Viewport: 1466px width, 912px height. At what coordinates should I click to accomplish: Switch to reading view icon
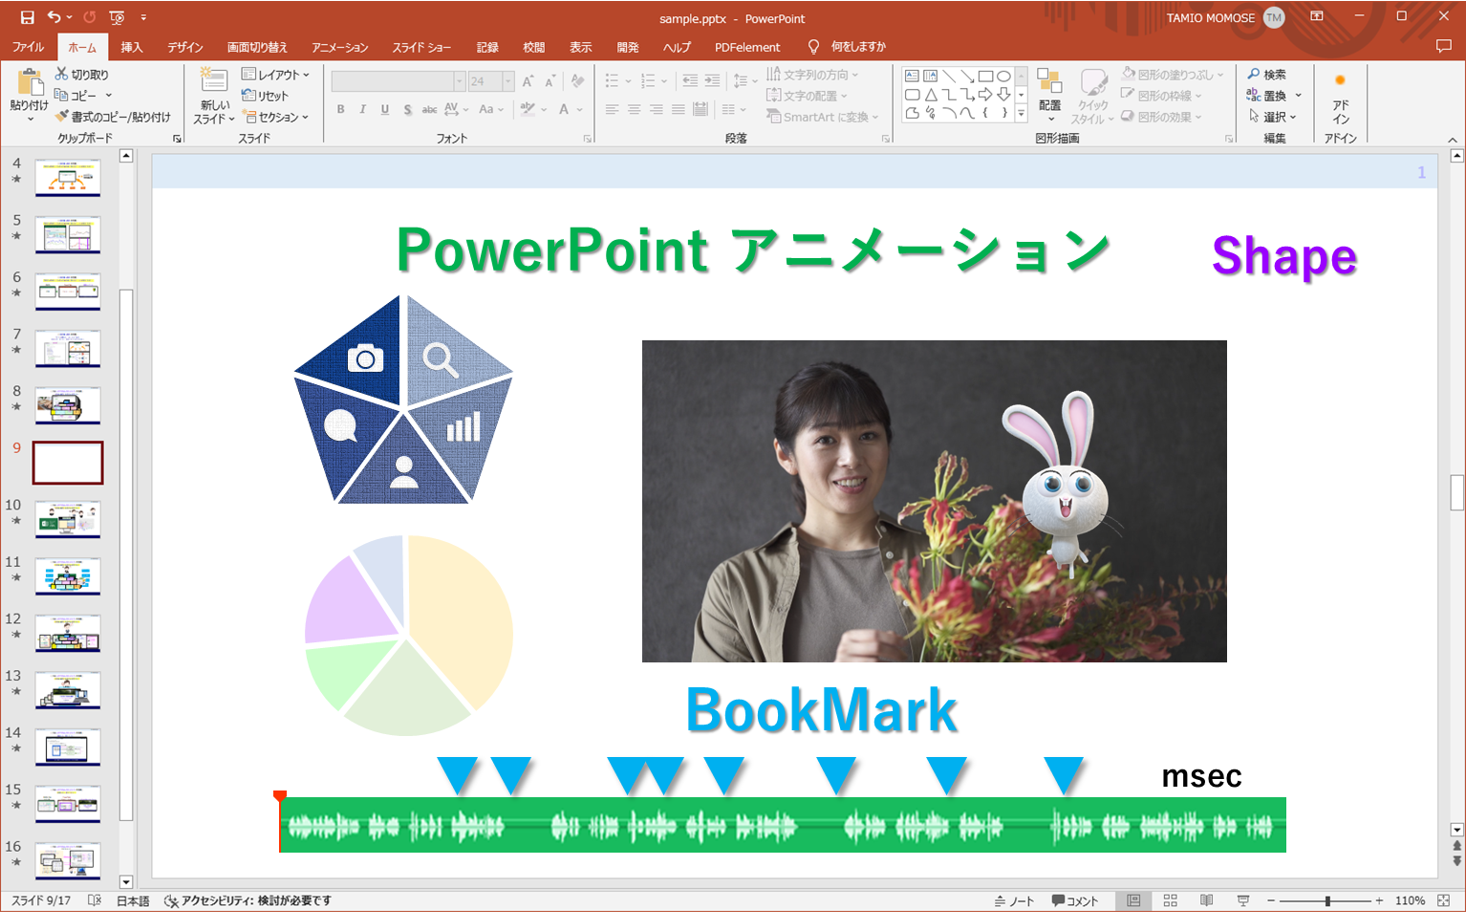[1207, 901]
